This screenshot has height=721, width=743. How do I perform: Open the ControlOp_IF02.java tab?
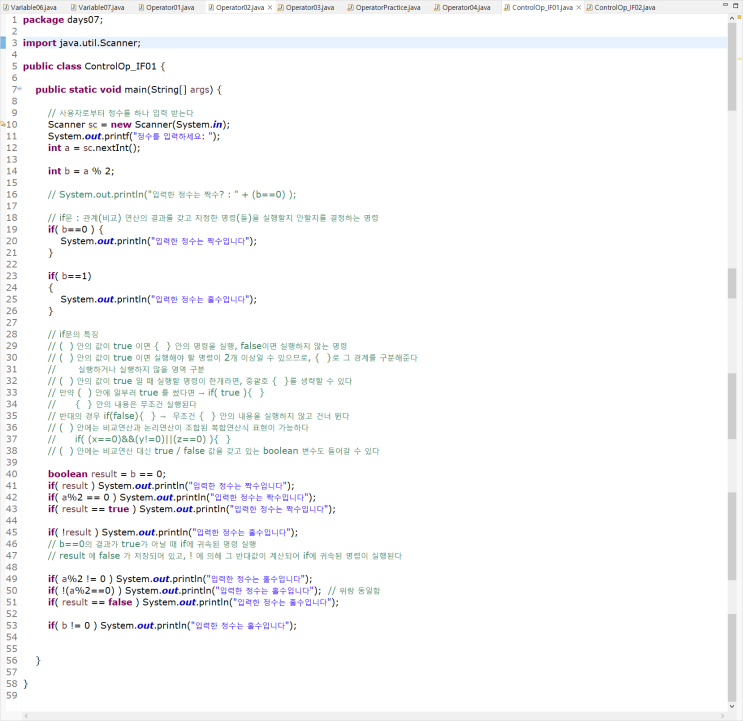pyautogui.click(x=622, y=7)
